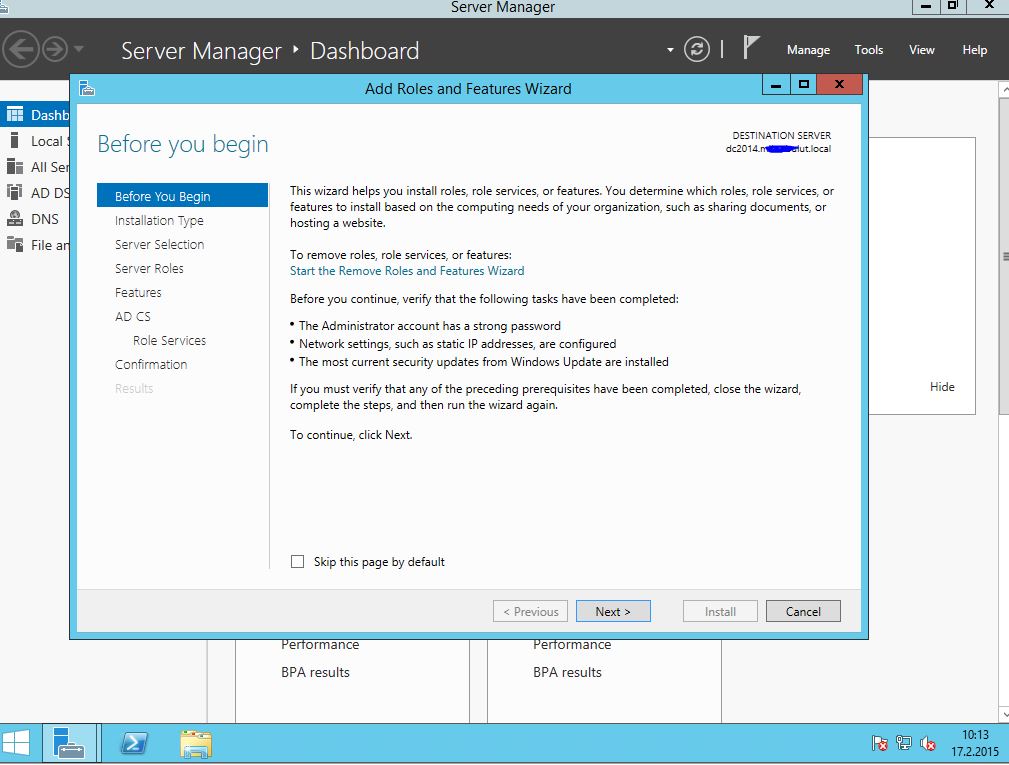This screenshot has height=765, width=1009.
Task: Click the Next button
Action: (x=613, y=611)
